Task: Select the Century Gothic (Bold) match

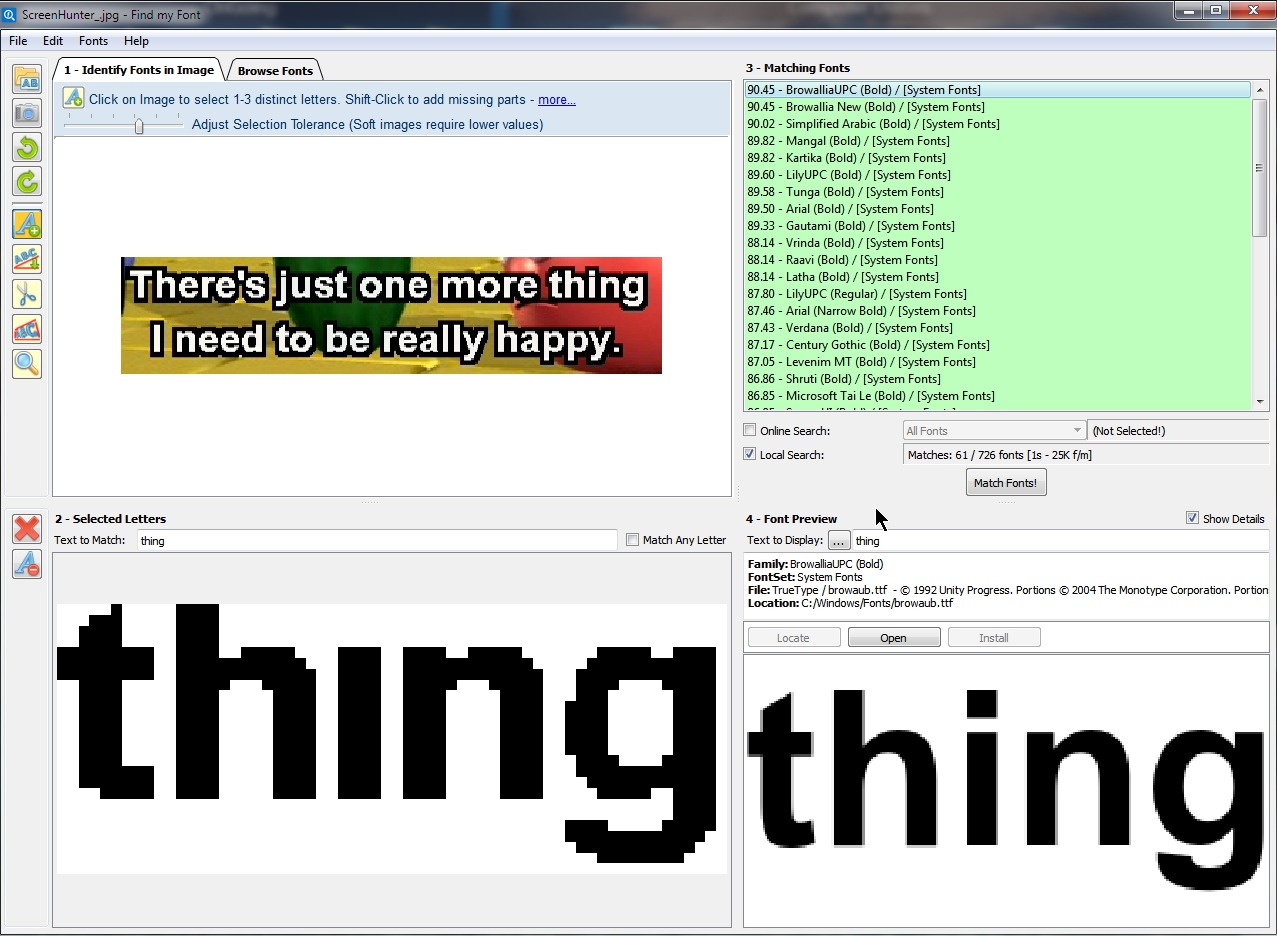Action: 998,345
